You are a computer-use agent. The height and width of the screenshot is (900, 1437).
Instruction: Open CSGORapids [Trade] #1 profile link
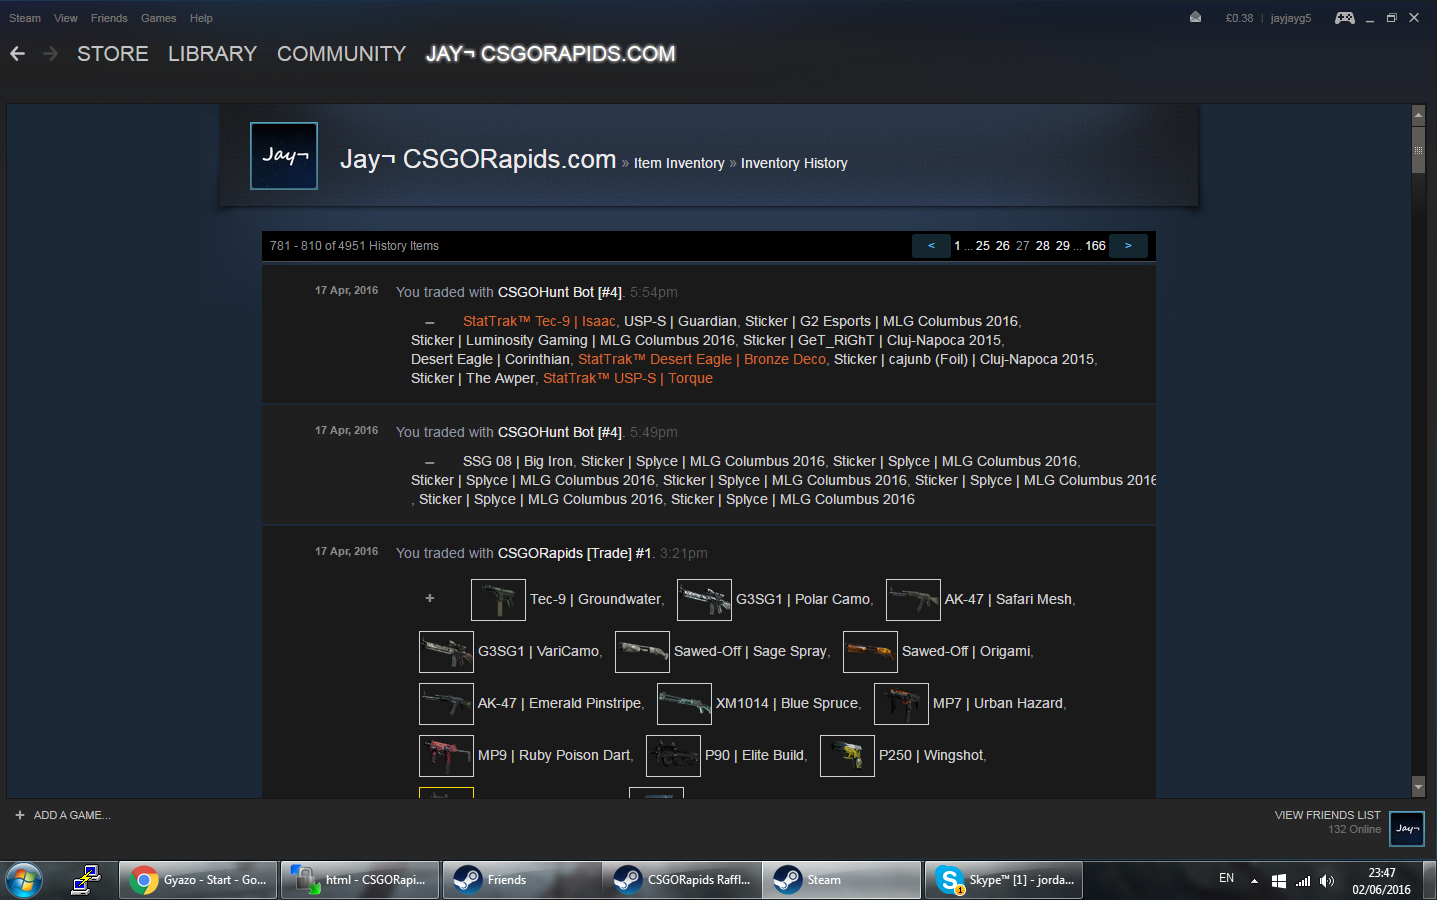pos(575,553)
